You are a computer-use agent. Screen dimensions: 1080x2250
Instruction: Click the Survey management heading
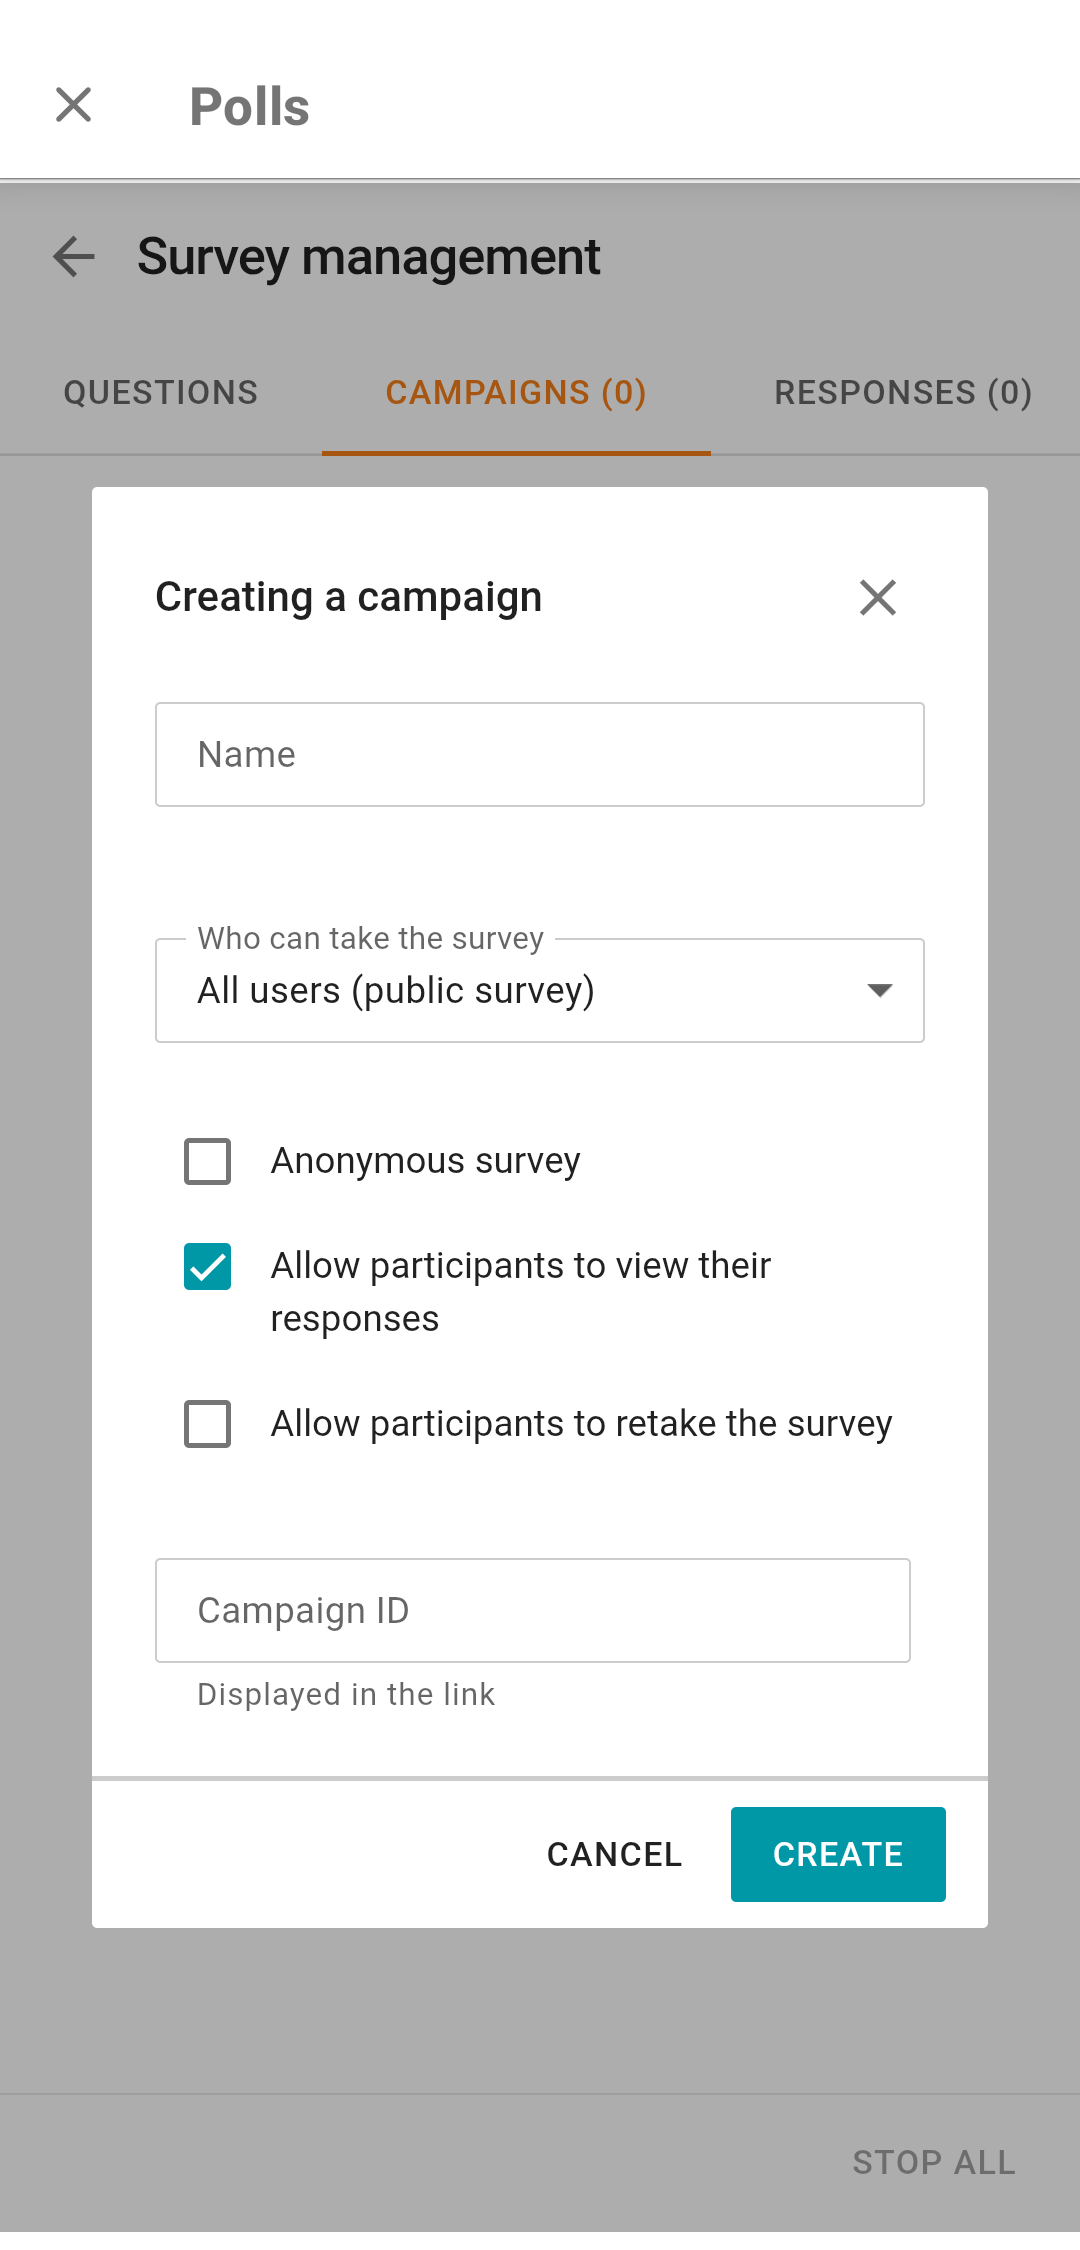[368, 257]
